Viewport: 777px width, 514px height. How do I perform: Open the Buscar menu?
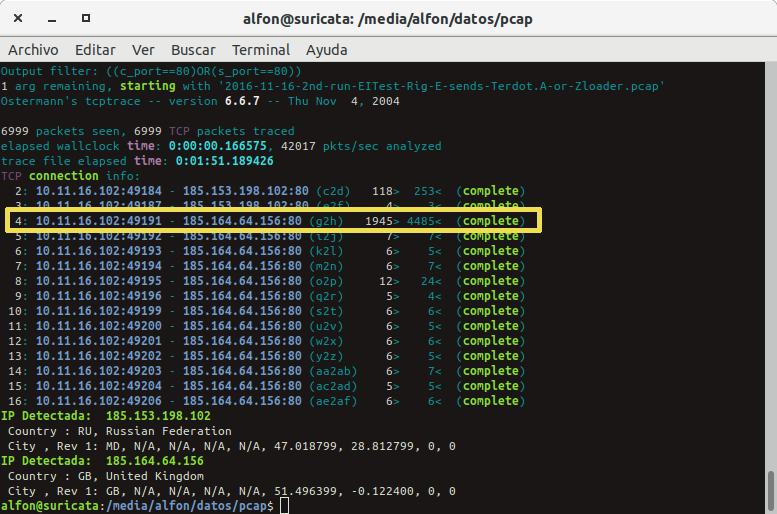pos(193,50)
